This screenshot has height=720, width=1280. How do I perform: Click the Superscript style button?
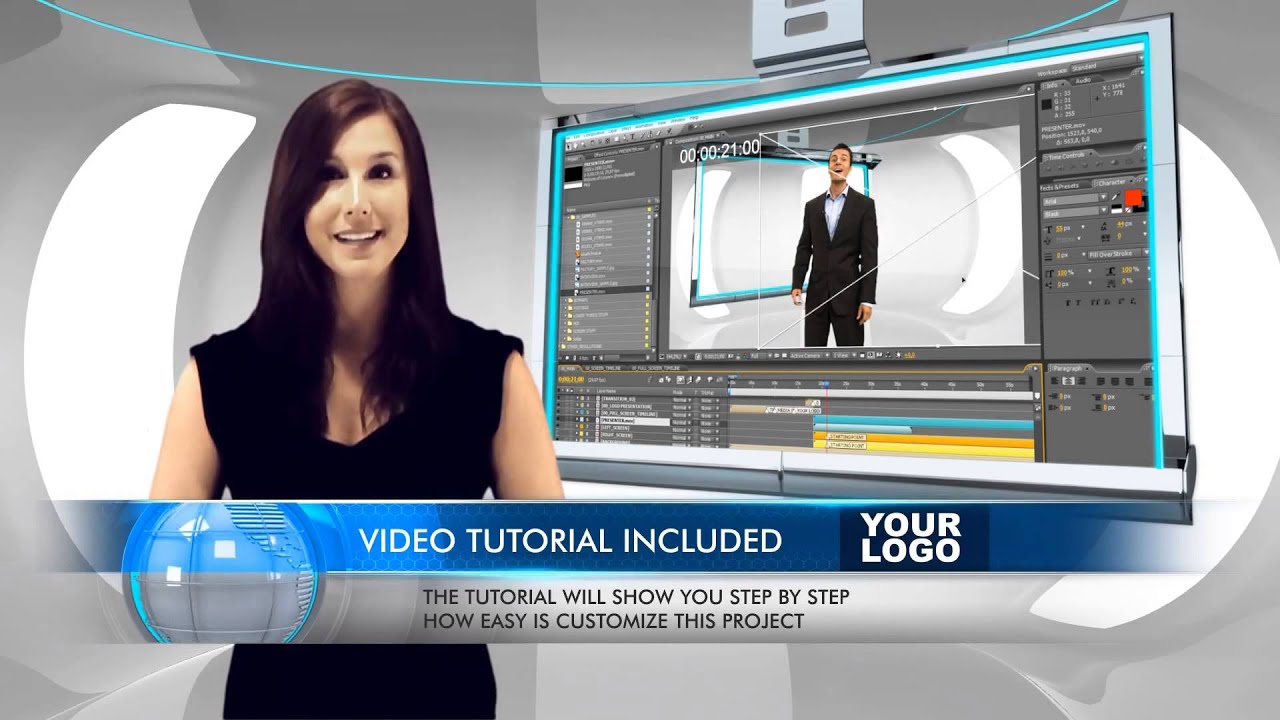(x=1121, y=303)
